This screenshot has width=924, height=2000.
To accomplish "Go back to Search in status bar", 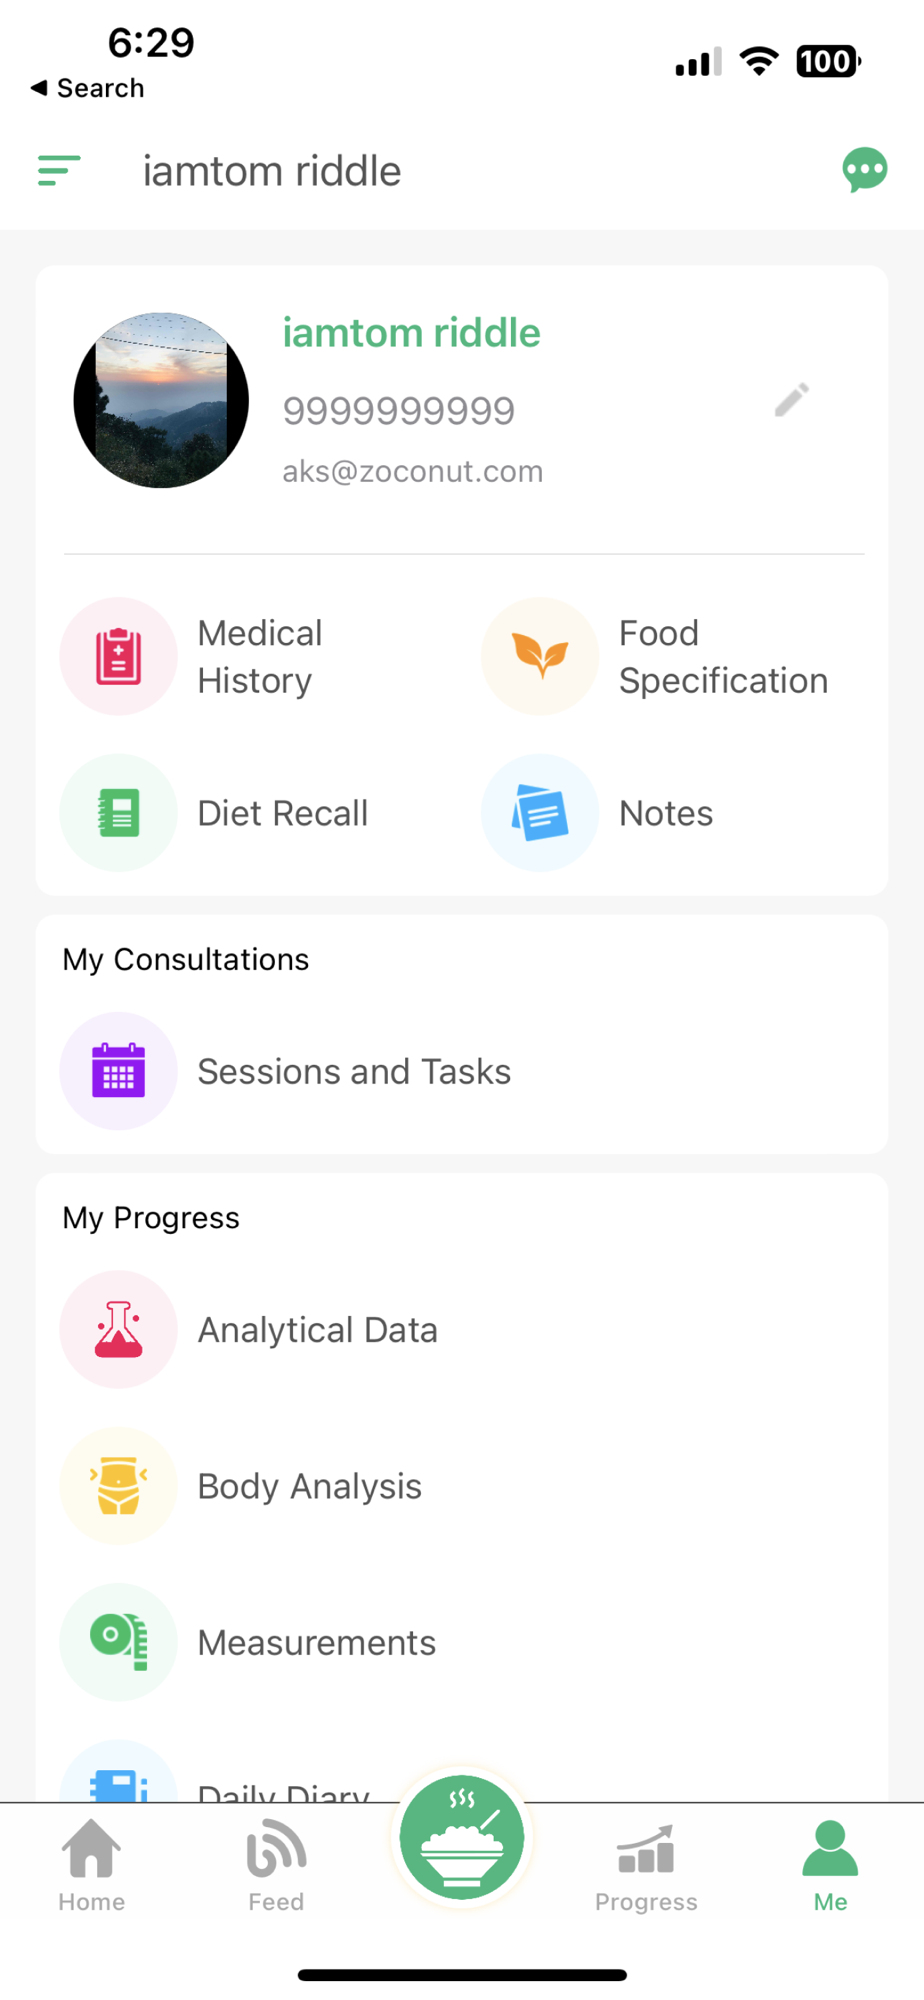I will click(x=88, y=88).
